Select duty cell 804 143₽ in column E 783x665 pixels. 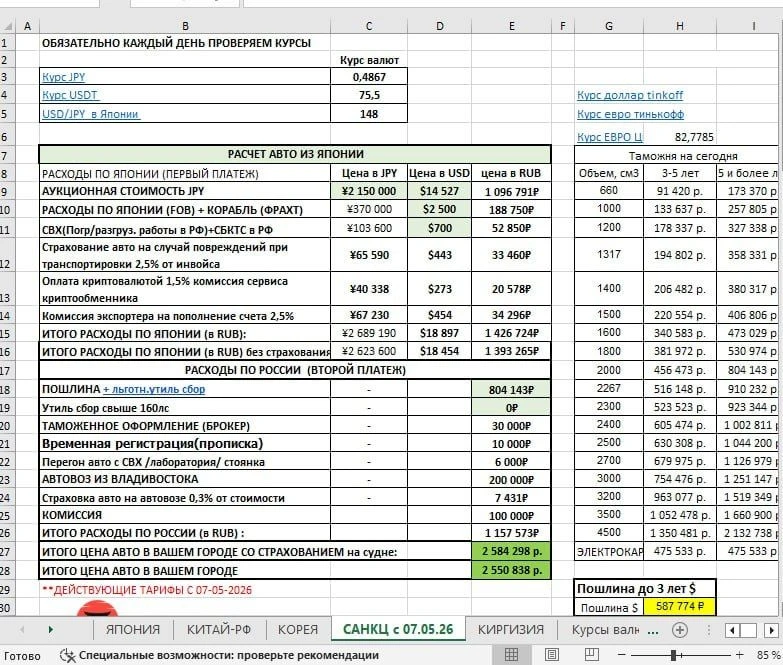[511, 389]
